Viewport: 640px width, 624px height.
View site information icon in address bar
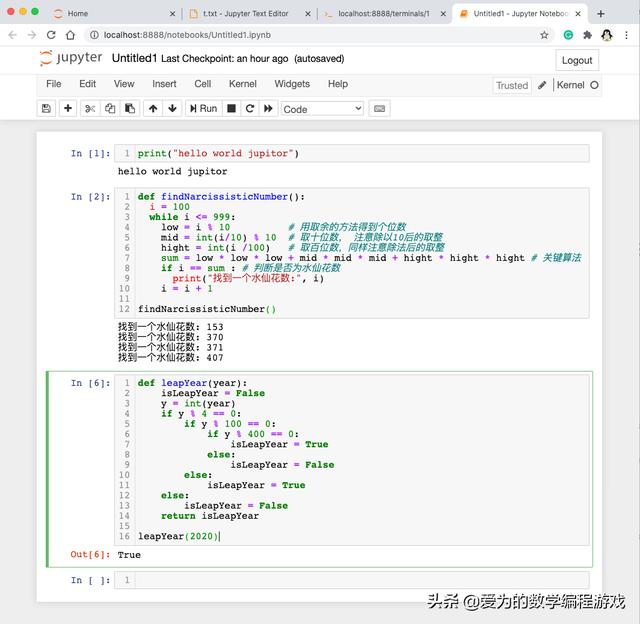point(94,35)
